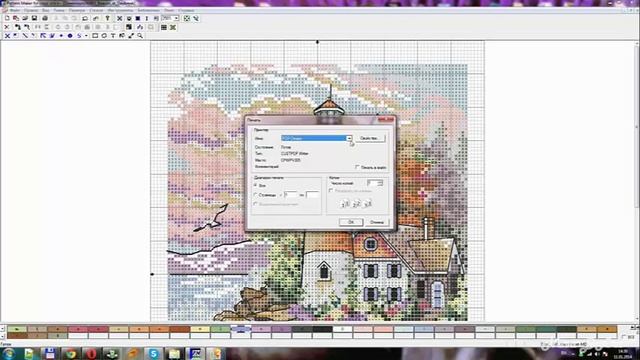The width and height of the screenshot is (640, 360).
Task: Toggle the collate copies checkbox
Action: (331, 191)
